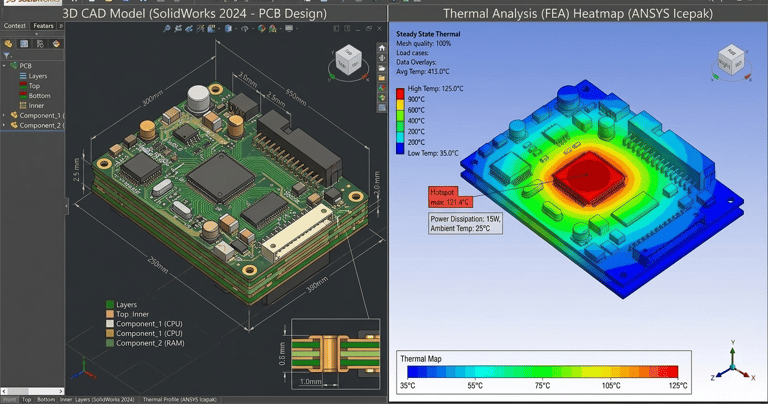Select the Layers tree item
The width and height of the screenshot is (768, 404).
tap(33, 76)
